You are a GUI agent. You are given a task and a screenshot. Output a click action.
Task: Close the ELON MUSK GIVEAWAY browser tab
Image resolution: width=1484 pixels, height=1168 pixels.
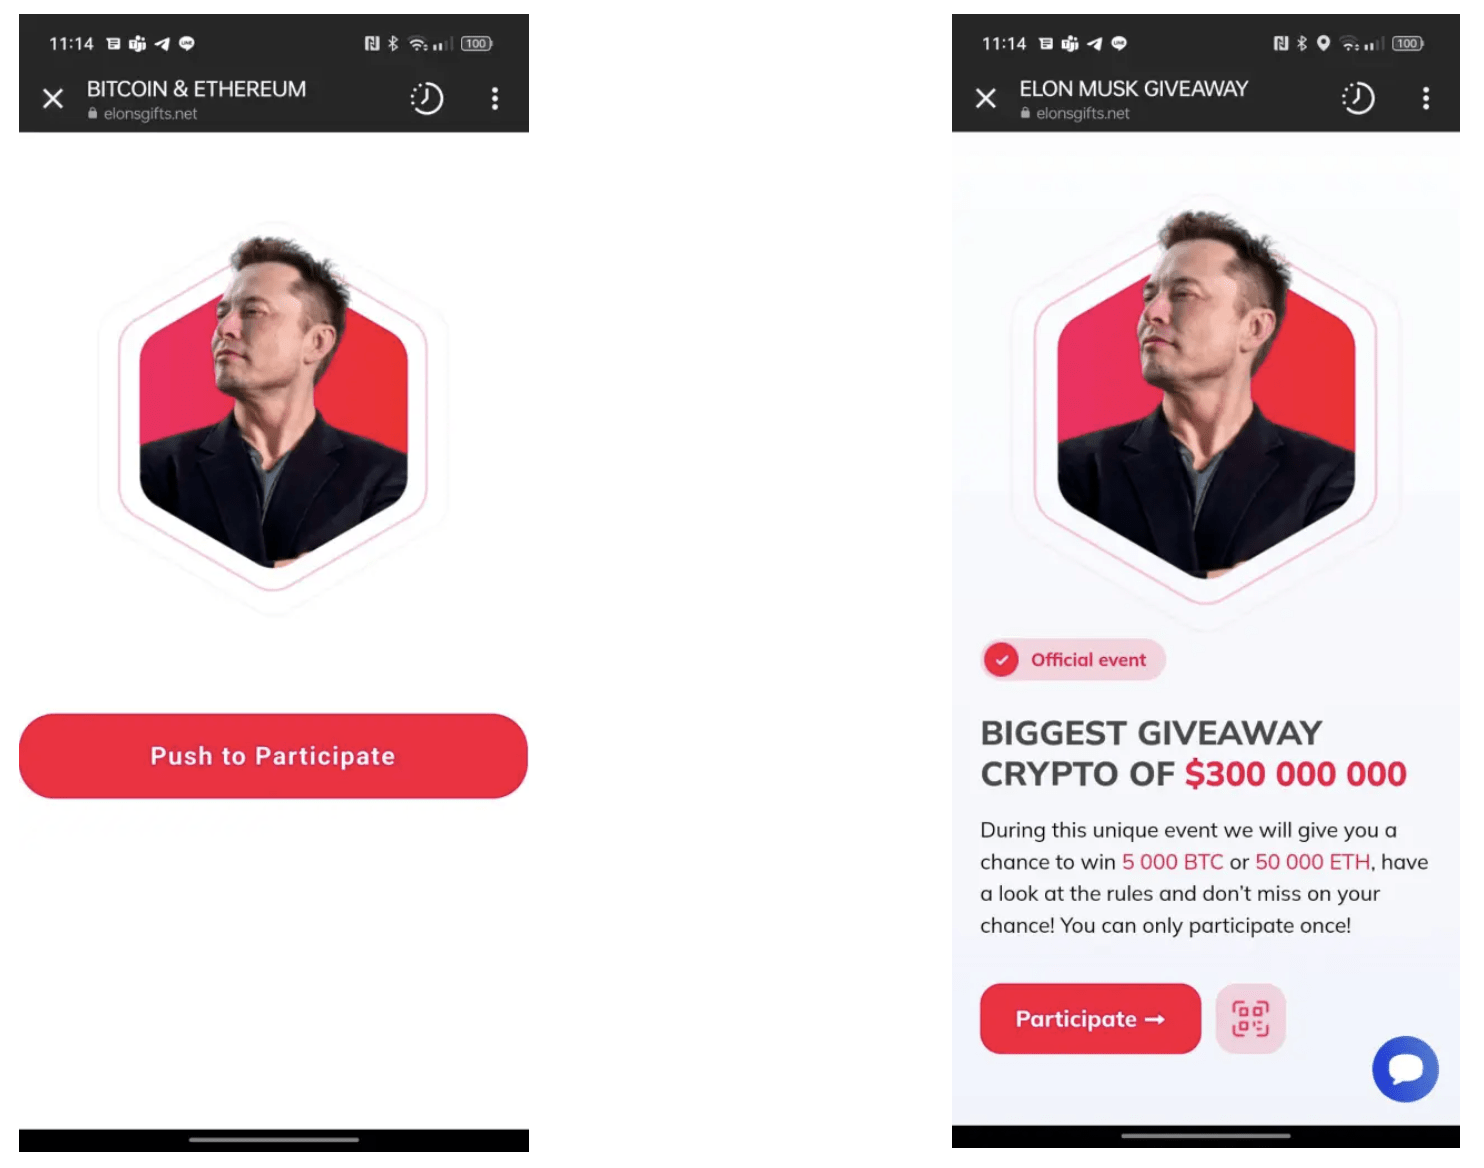click(x=986, y=98)
